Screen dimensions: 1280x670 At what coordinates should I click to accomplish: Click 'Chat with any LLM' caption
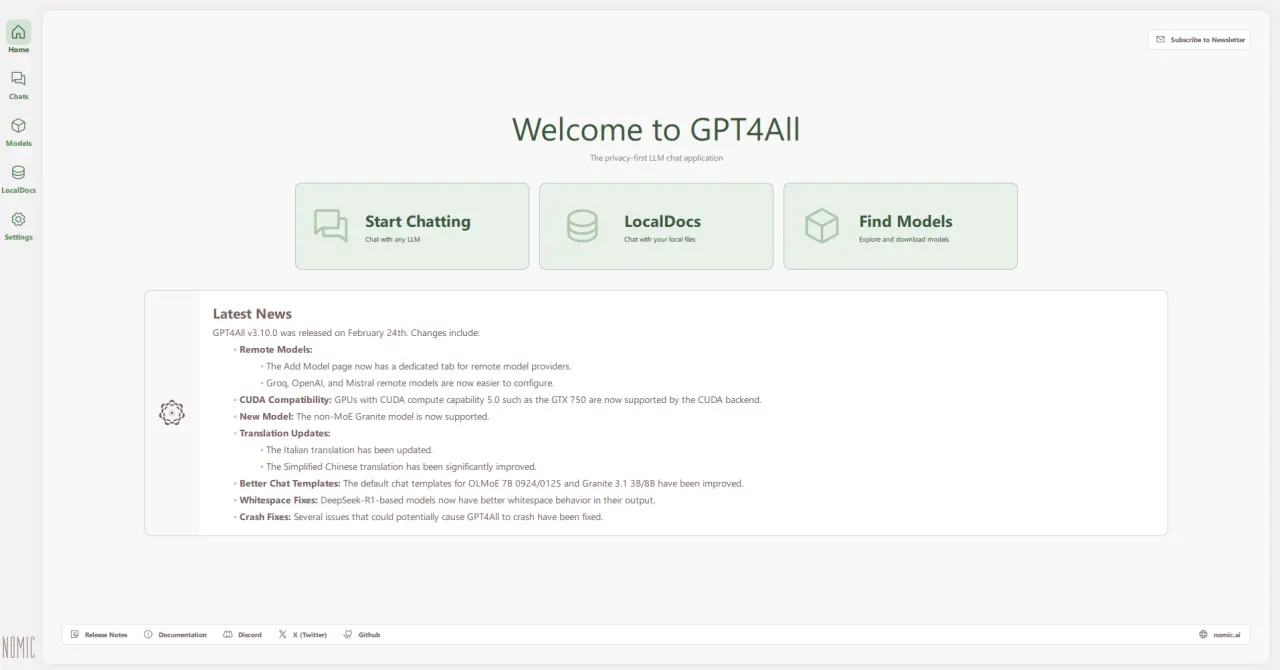tap(392, 240)
